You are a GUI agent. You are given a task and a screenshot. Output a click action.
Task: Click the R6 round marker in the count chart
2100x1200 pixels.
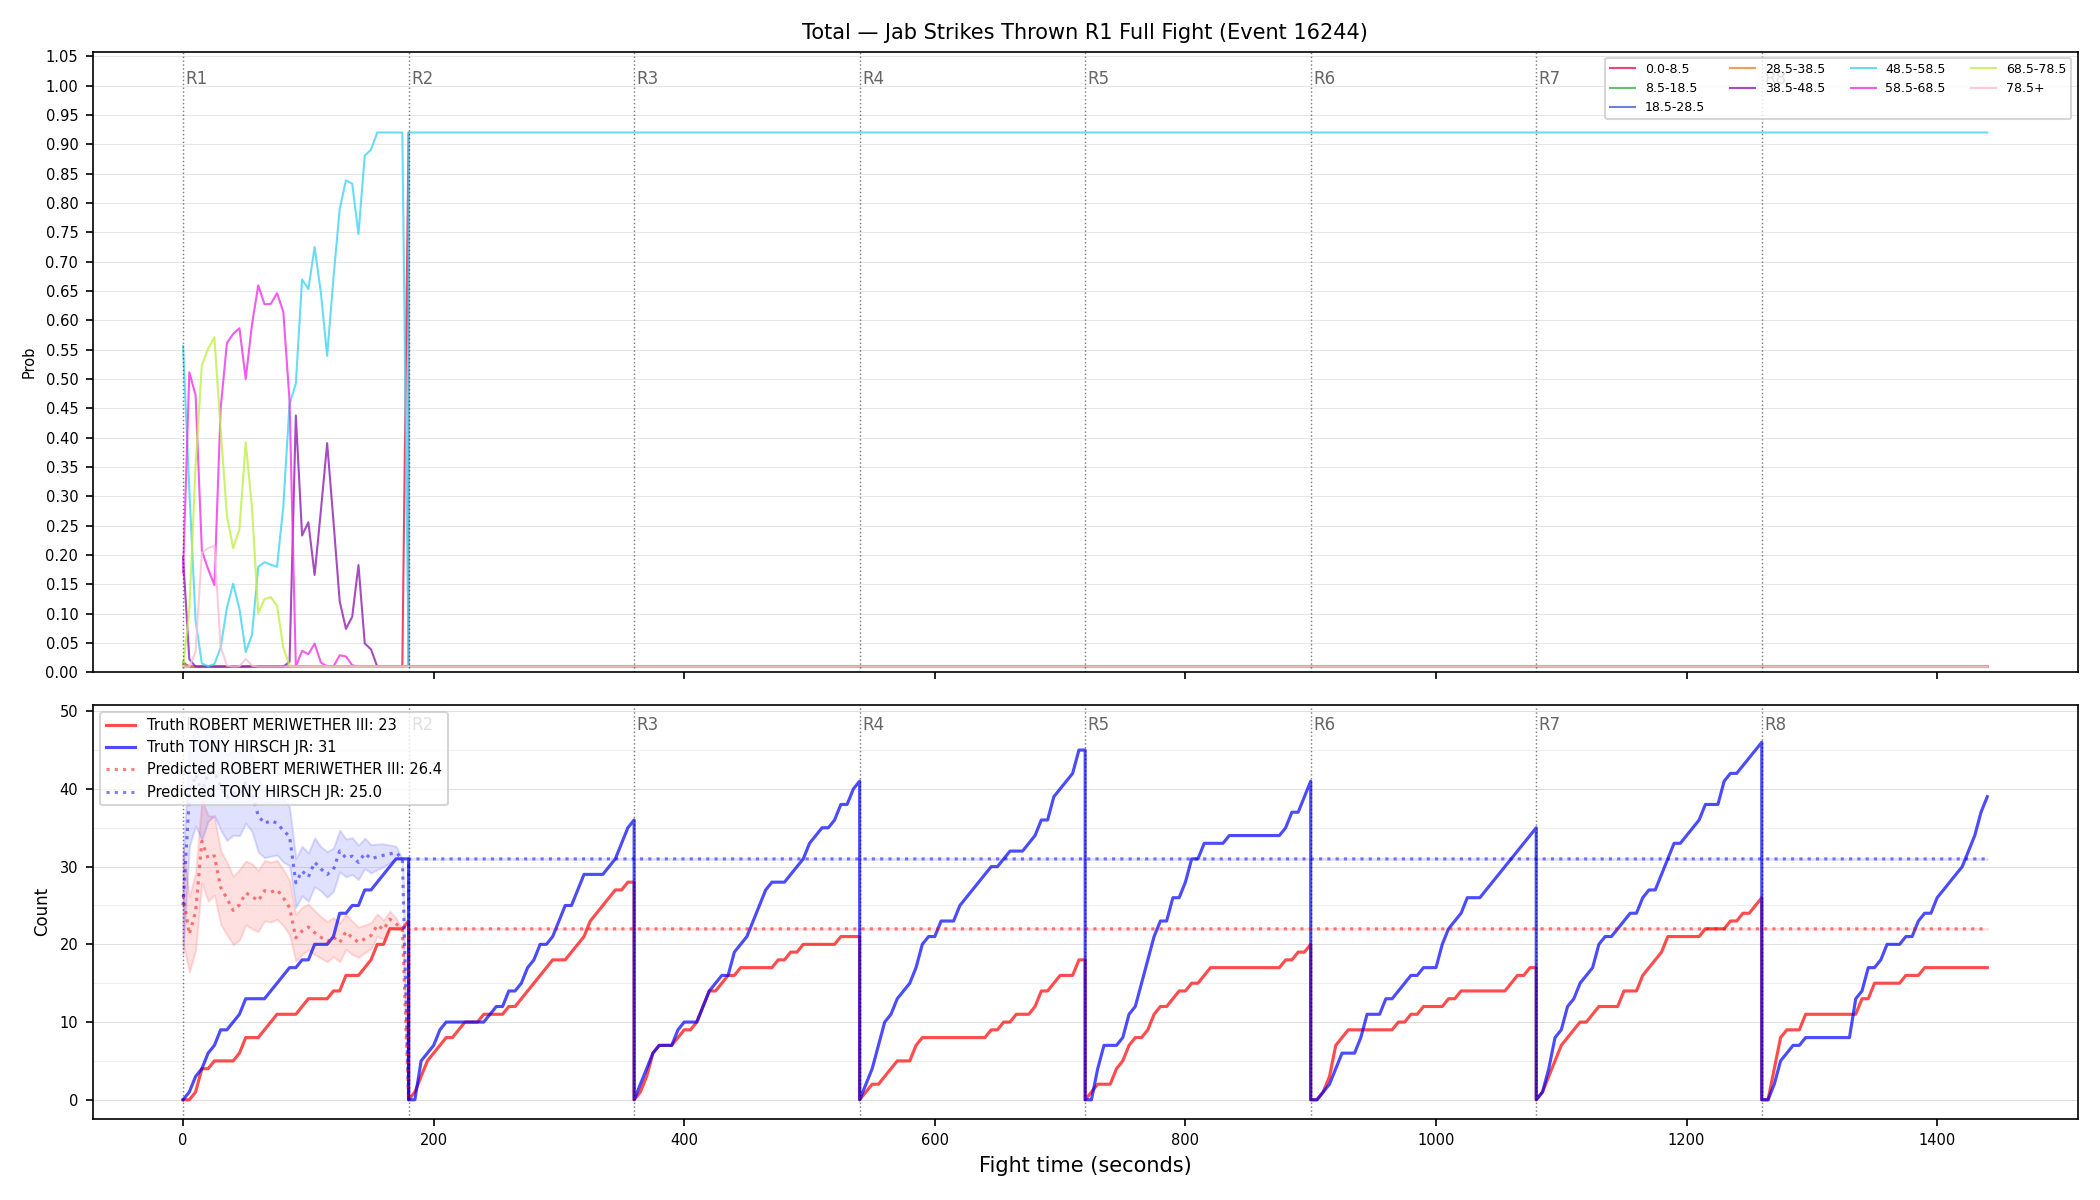pos(1324,724)
